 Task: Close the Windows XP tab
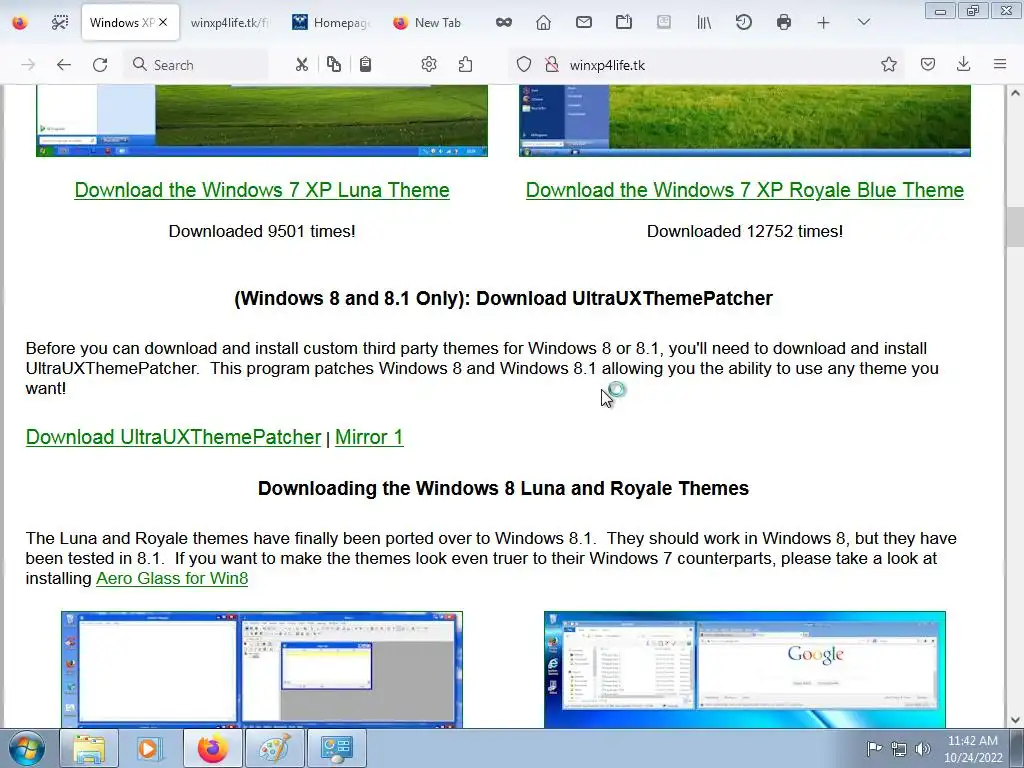click(x=163, y=22)
